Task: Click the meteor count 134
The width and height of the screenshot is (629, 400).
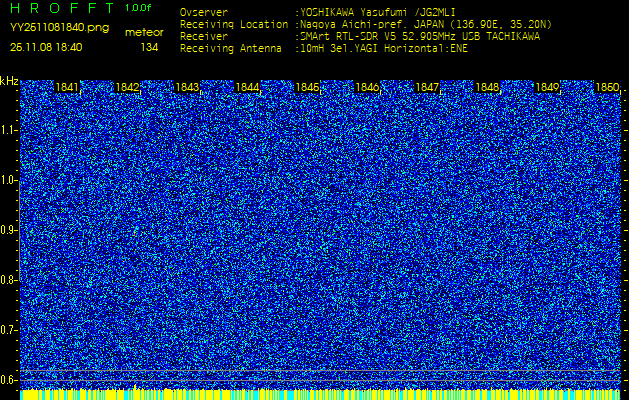Action: tap(149, 47)
